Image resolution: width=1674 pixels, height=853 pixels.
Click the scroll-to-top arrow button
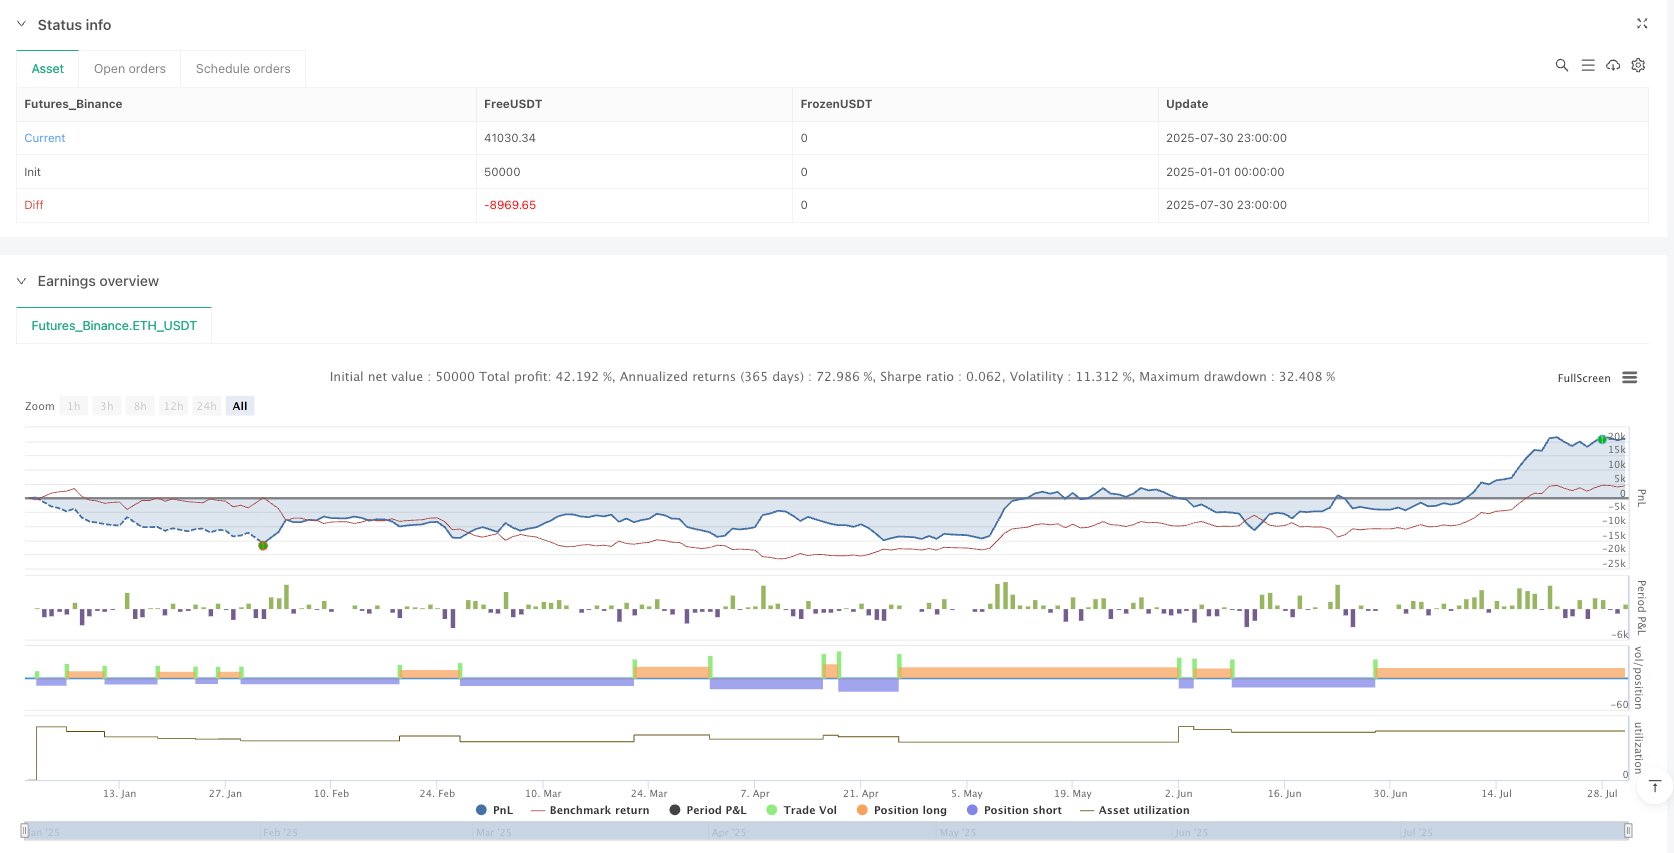(1655, 787)
